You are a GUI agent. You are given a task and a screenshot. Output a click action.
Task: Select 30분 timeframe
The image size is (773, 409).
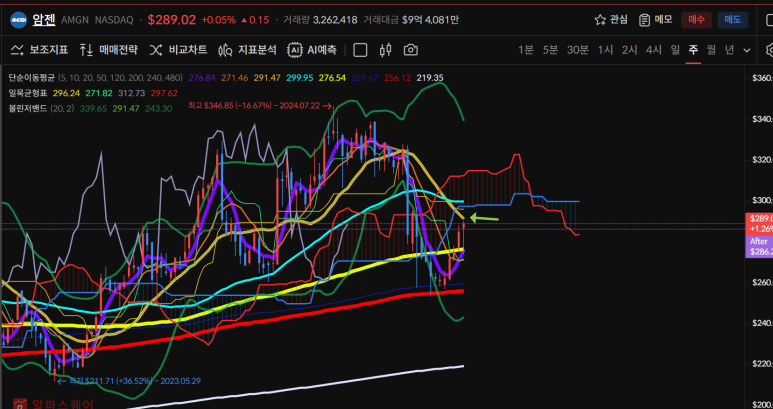[577, 50]
